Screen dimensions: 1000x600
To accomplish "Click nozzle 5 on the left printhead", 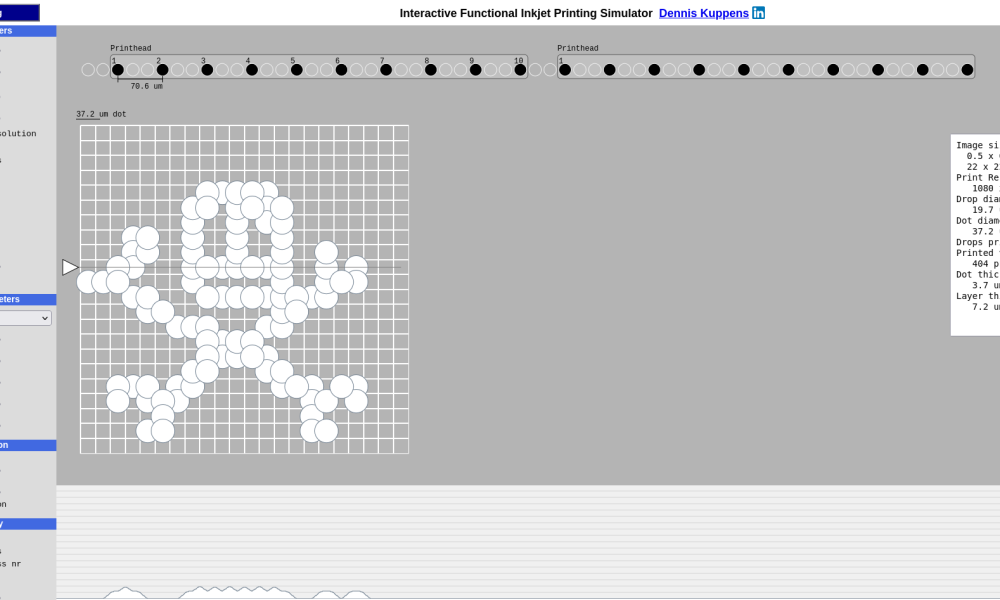I will (297, 70).
